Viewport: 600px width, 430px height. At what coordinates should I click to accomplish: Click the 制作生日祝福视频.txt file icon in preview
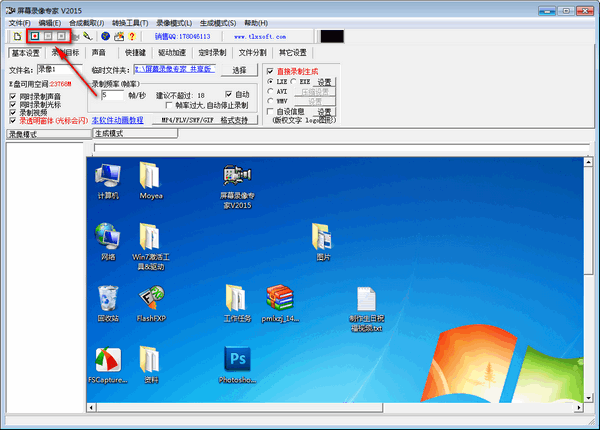pyautogui.click(x=367, y=309)
